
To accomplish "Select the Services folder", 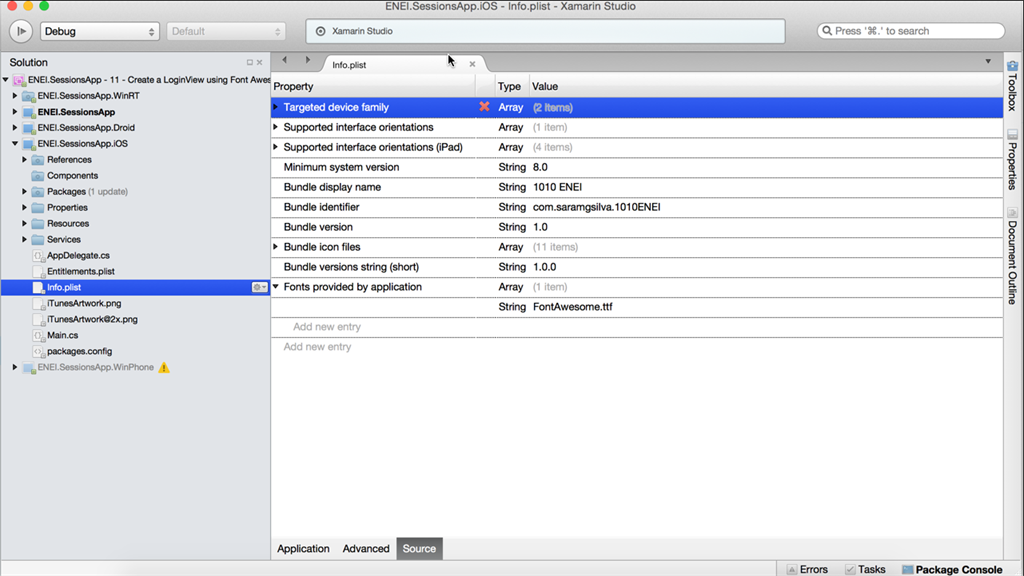I will (64, 240).
